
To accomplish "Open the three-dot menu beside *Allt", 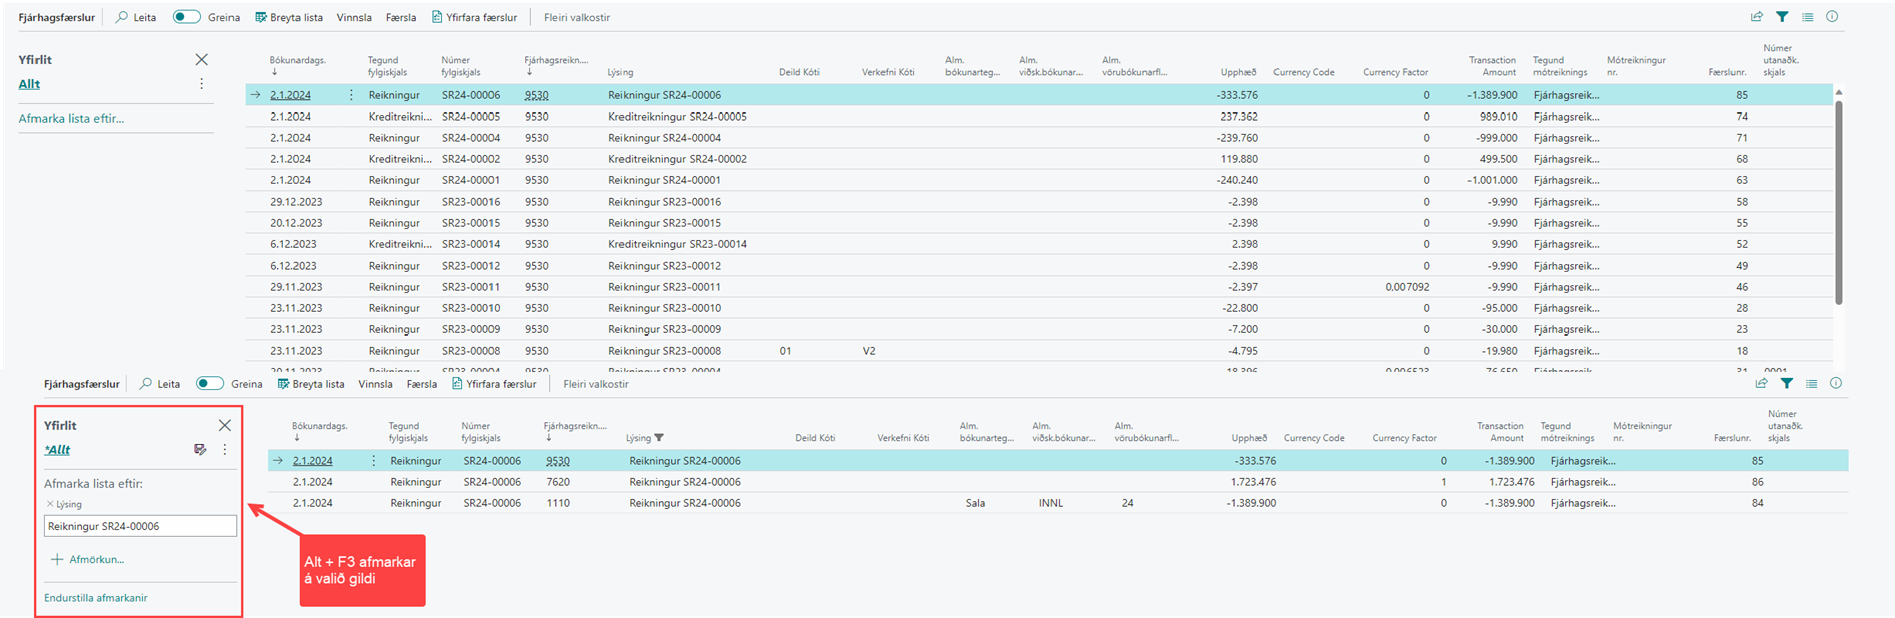I will (225, 450).
